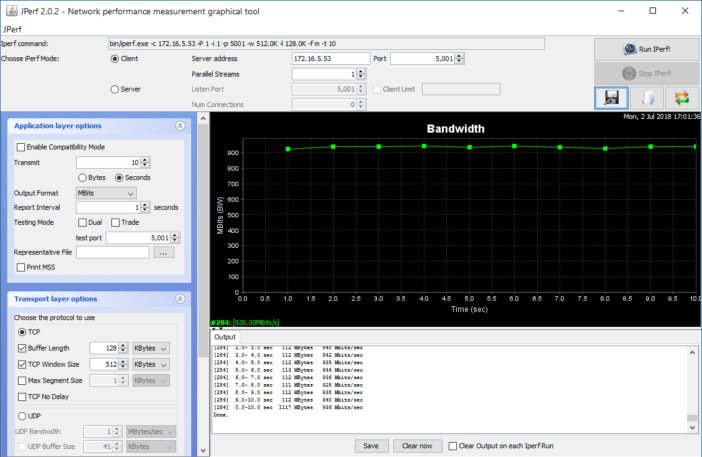Viewport: 702px width, 457px height.
Task: Click the Transmit value stepper
Action: tap(145, 162)
